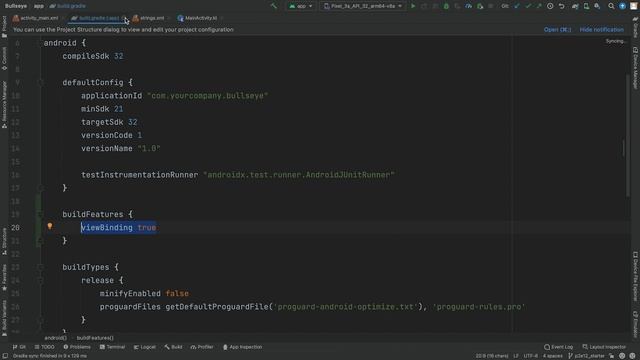
Task: Click the lightbulb quick-fix icon on line 20
Action: point(50,226)
